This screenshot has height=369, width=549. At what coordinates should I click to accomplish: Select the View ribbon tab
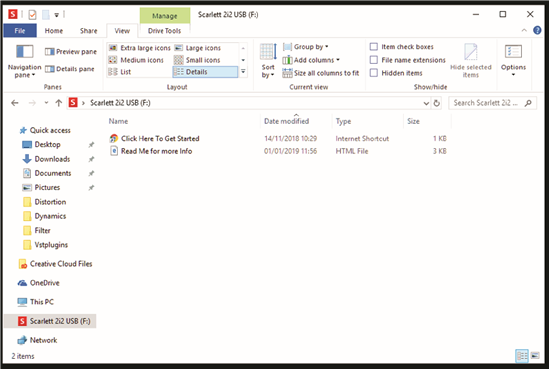coord(122,30)
